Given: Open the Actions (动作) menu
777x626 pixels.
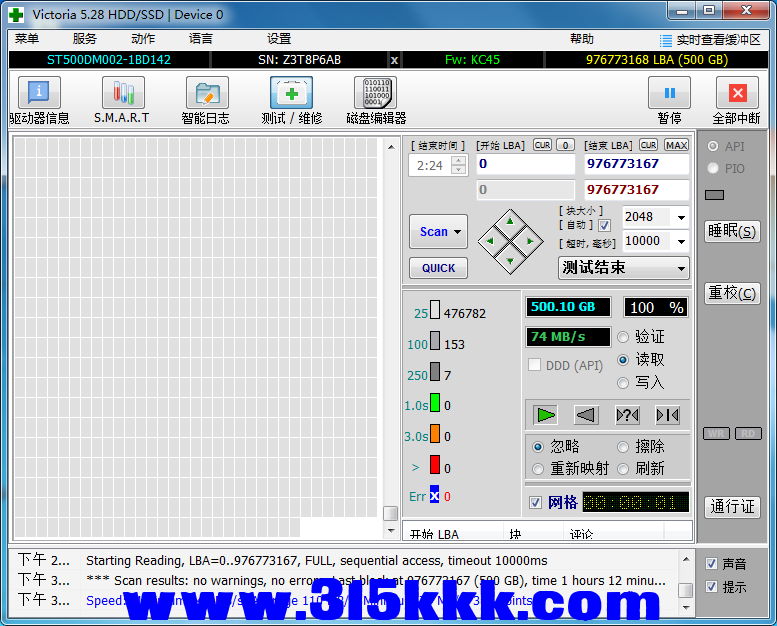Looking at the screenshot, I should [x=143, y=39].
